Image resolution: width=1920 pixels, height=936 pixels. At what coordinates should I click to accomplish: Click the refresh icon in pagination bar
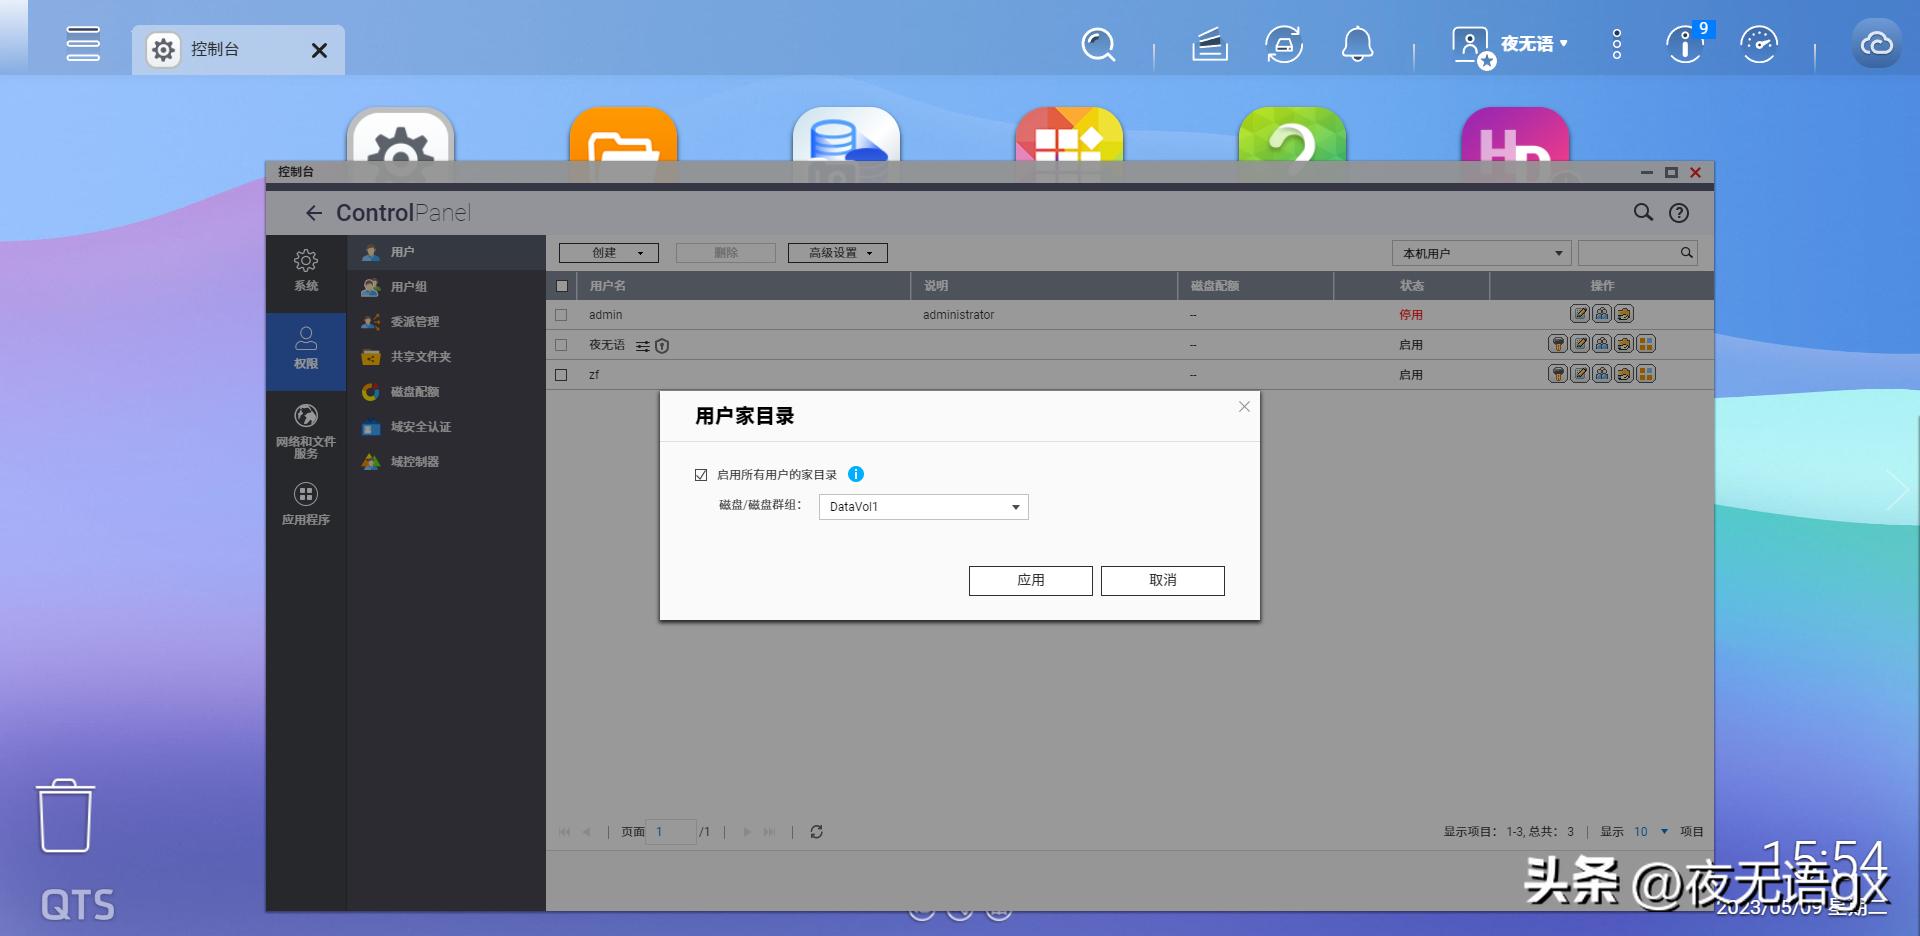pos(816,832)
